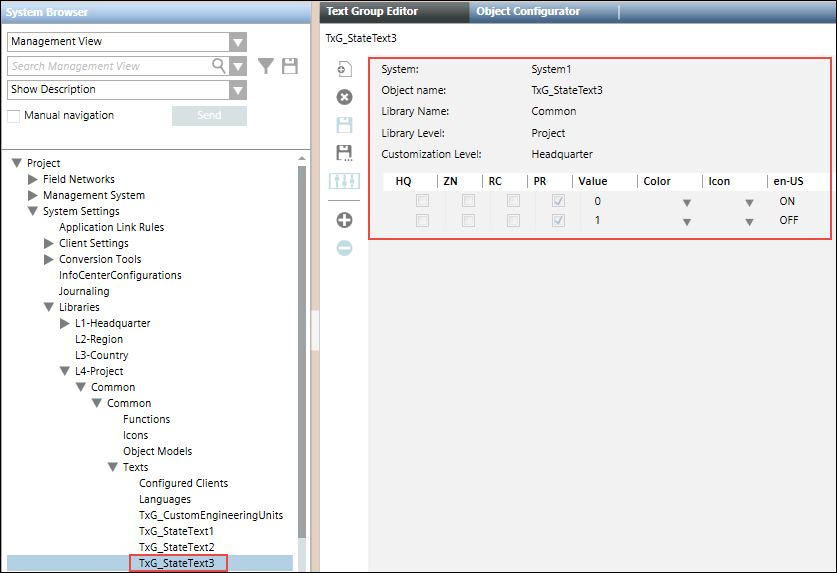Open Color picker dropdown for OFF row

click(686, 222)
